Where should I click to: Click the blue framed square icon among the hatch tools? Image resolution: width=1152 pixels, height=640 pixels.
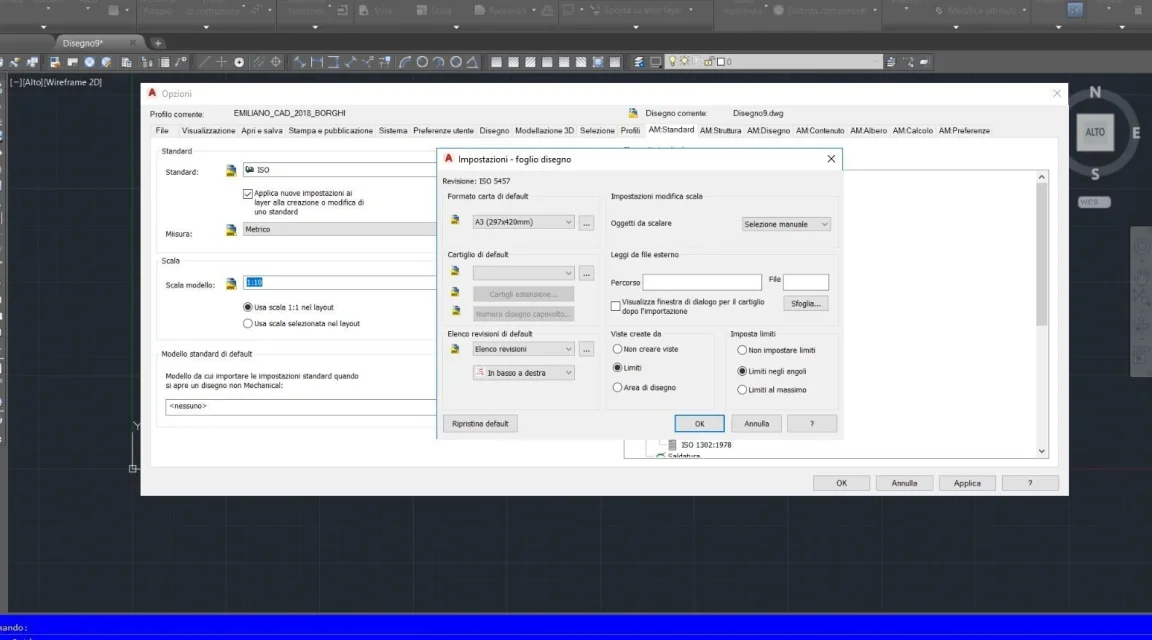pyautogui.click(x=598, y=62)
